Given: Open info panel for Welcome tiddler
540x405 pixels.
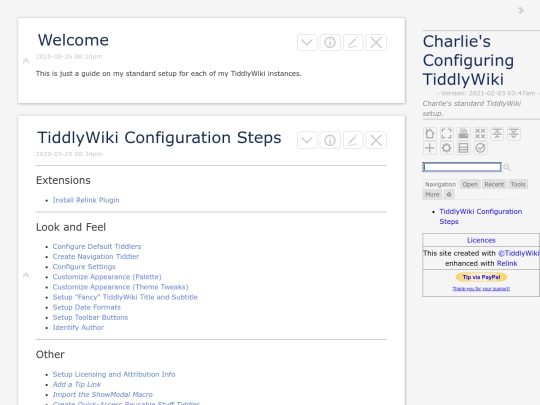Looking at the screenshot, I should tap(330, 43).
